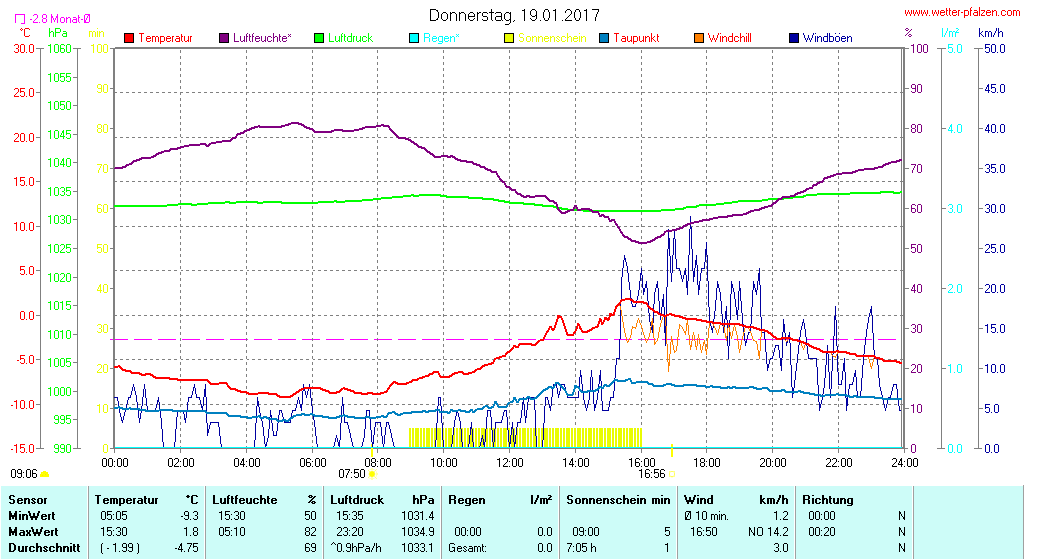The width and height of the screenshot is (1058, 559).
Task: Click the chart title Donnerstag, 19.01.2017
Action: click(x=514, y=15)
